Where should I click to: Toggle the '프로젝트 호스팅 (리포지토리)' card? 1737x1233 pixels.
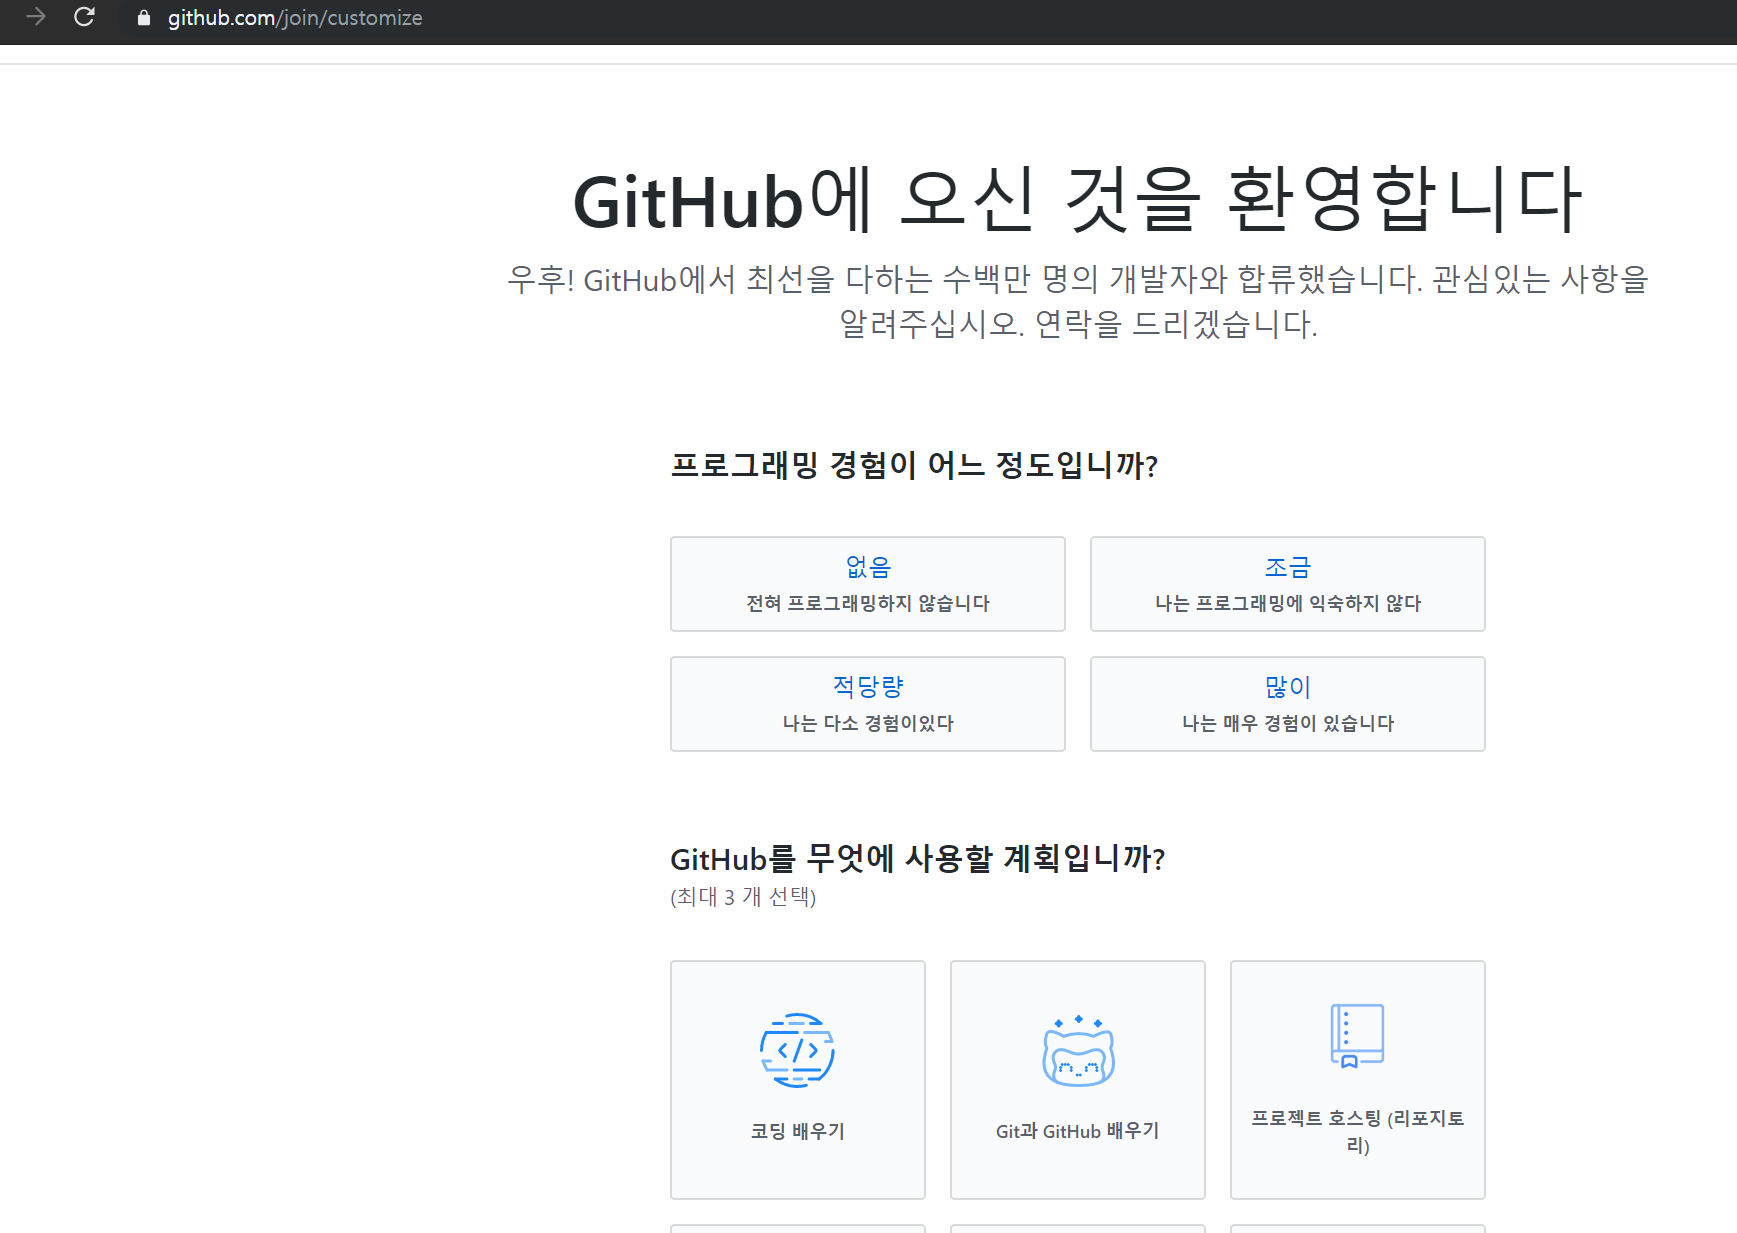coord(1358,1080)
